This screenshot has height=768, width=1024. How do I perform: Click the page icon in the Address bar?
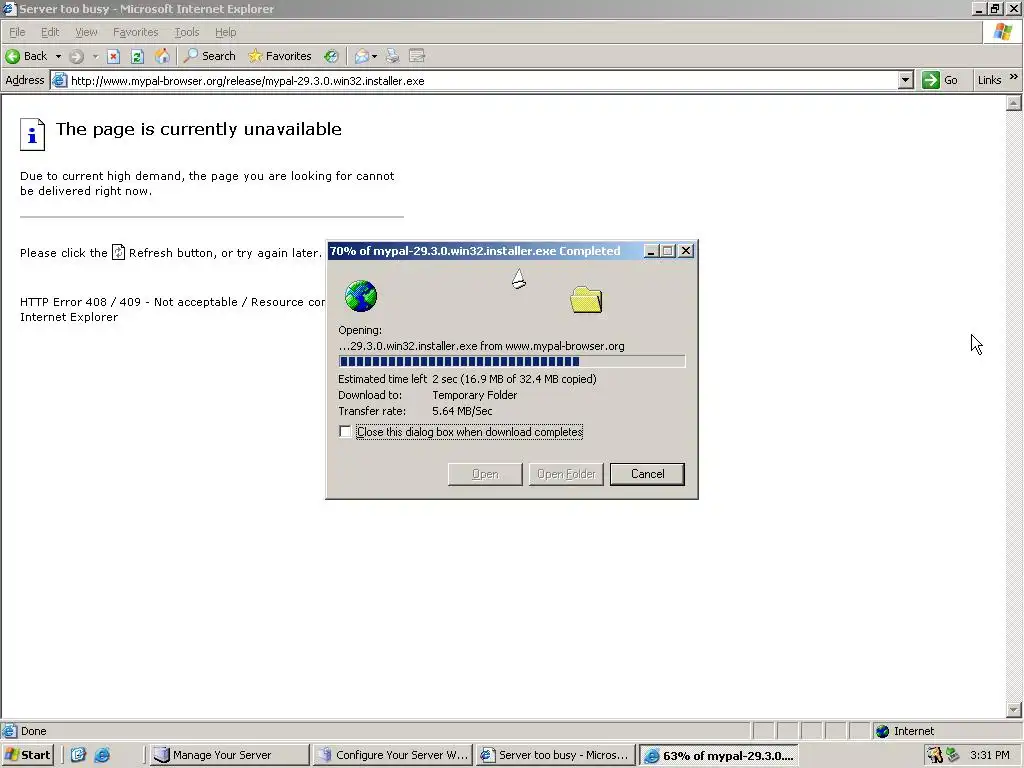click(59, 81)
